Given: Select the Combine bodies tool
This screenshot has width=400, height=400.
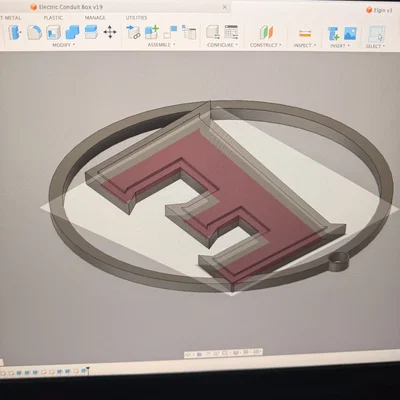Looking at the screenshot, I should point(72,32).
